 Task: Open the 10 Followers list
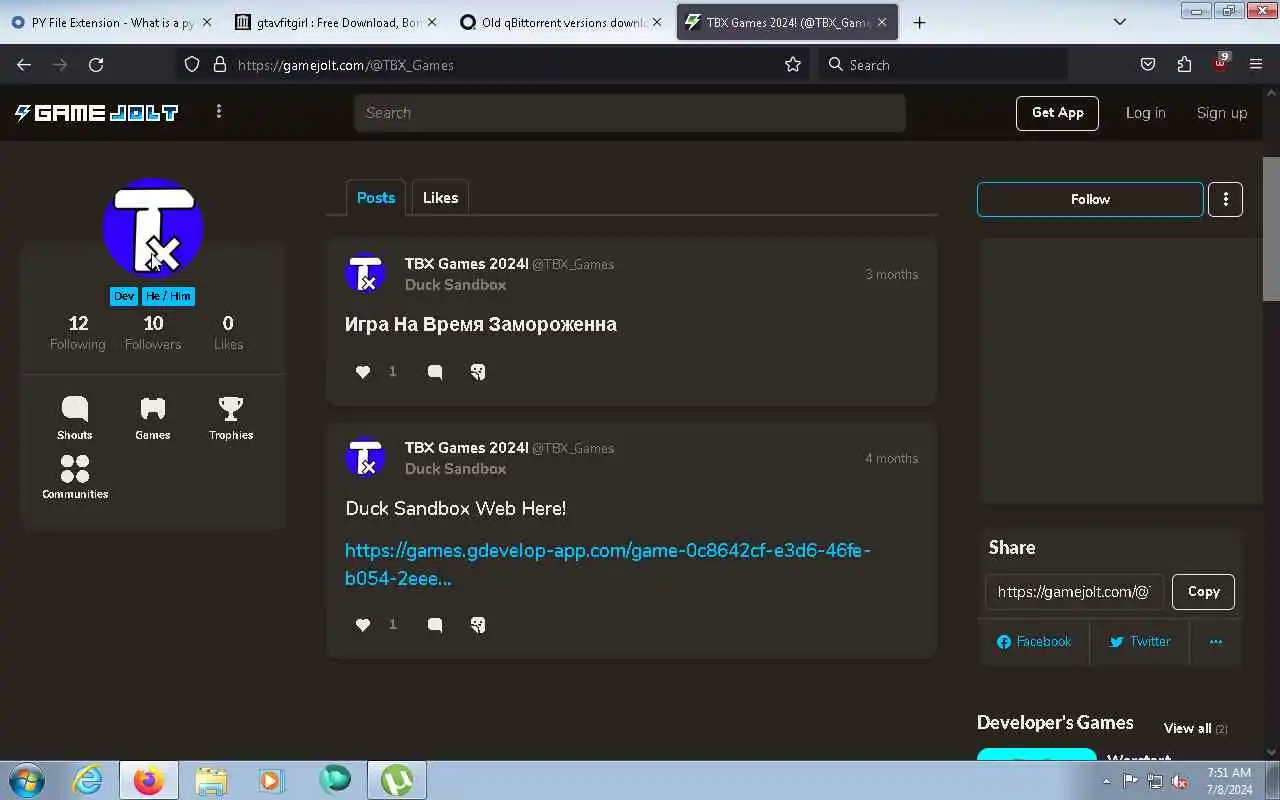point(153,332)
